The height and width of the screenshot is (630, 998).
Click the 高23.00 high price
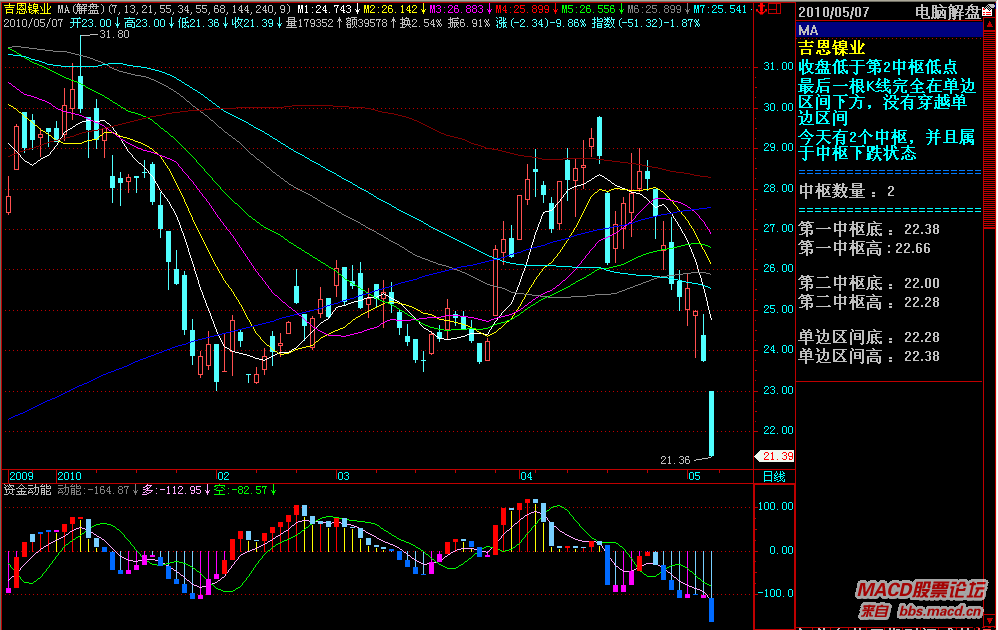pos(144,23)
